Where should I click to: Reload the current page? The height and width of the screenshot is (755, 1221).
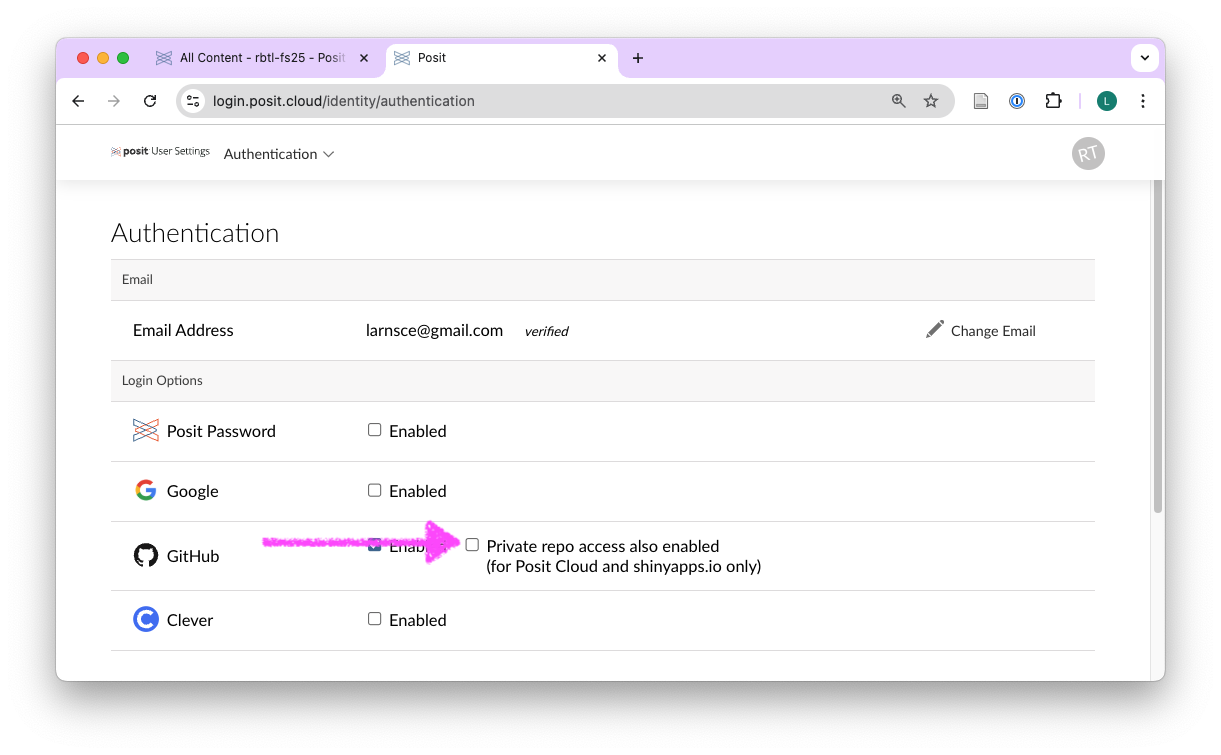coord(150,101)
